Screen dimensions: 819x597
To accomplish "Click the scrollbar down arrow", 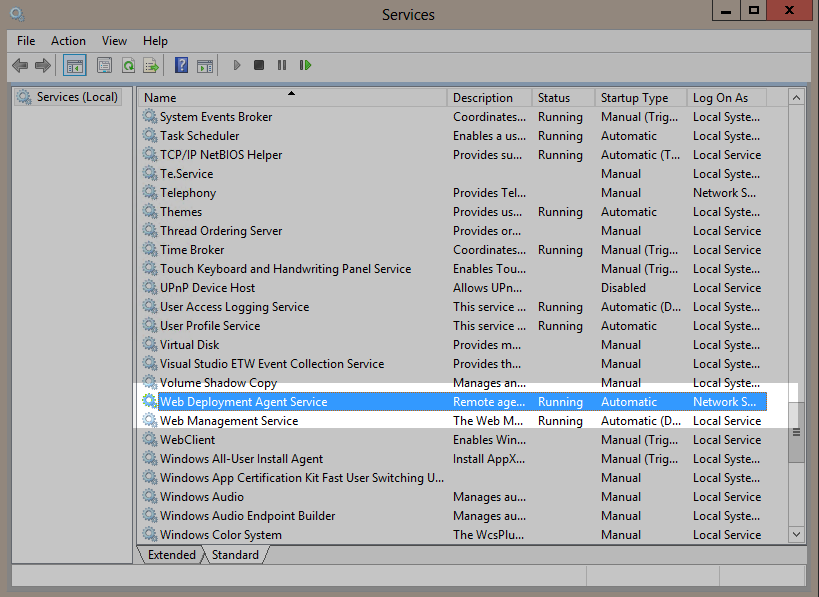I will coord(796,534).
